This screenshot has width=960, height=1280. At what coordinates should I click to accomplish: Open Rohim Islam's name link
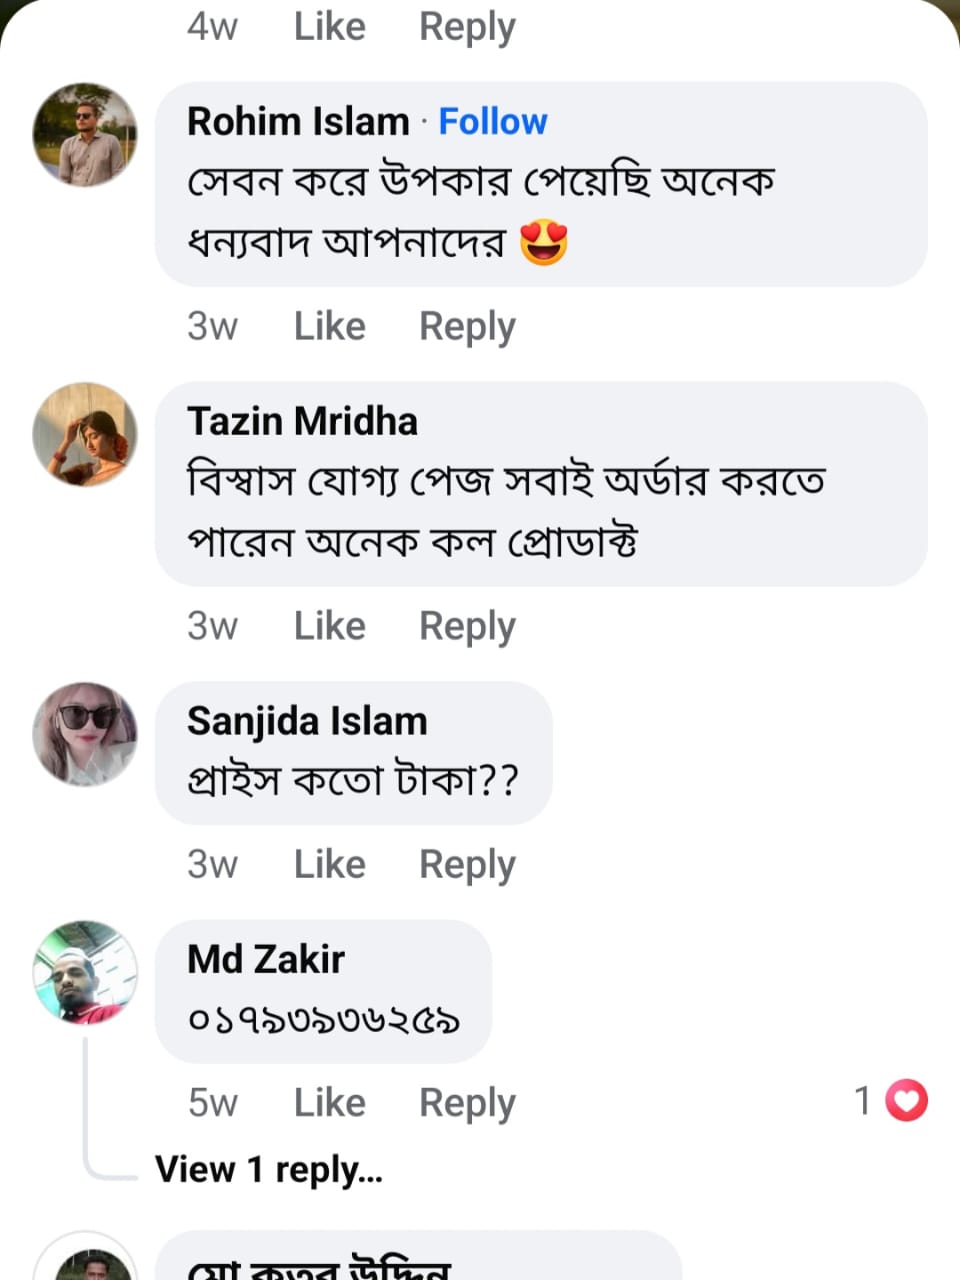pos(298,122)
